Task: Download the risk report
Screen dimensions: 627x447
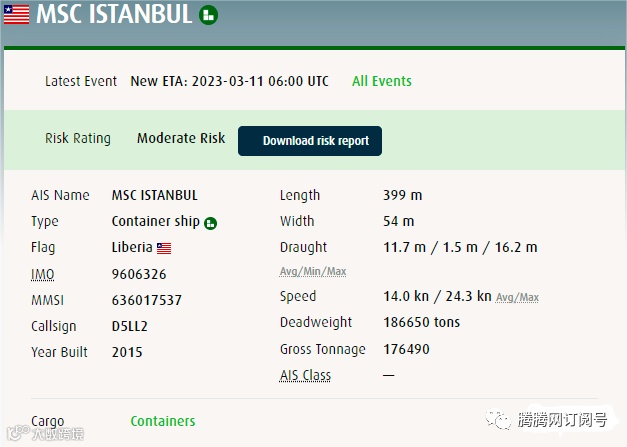Action: pos(310,141)
